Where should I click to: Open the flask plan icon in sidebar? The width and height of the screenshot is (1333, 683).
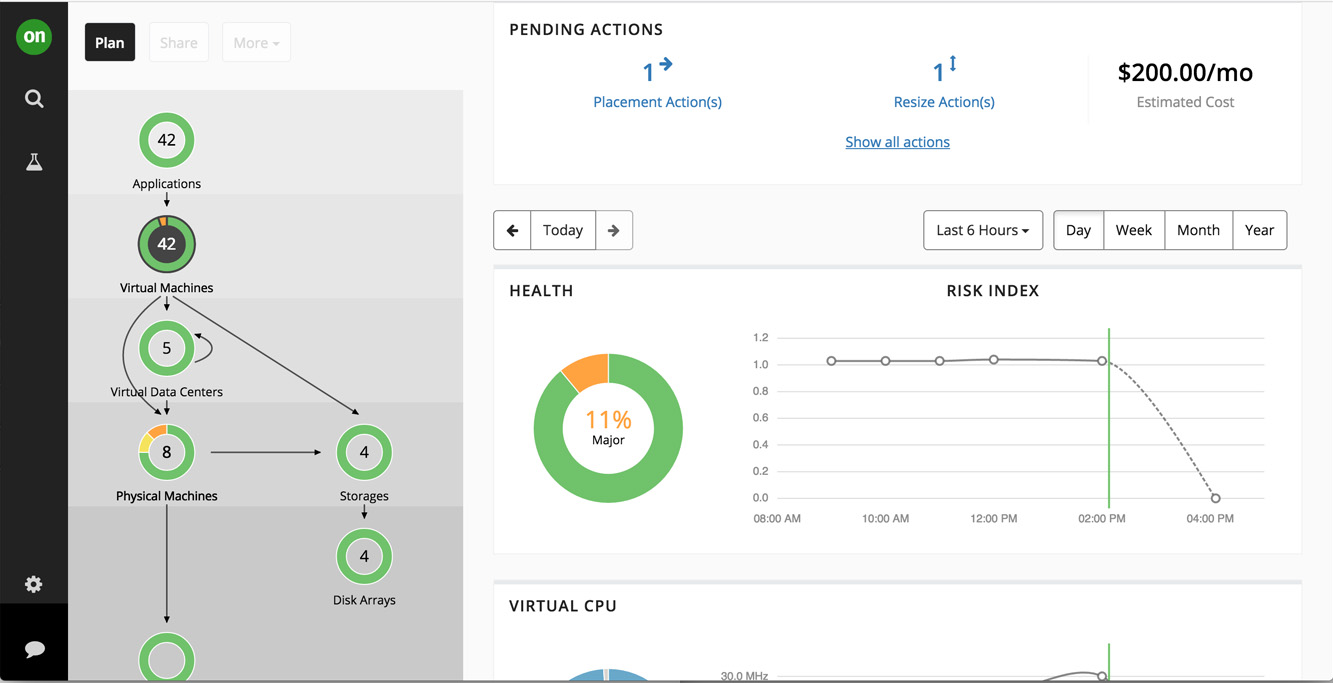pos(34,162)
